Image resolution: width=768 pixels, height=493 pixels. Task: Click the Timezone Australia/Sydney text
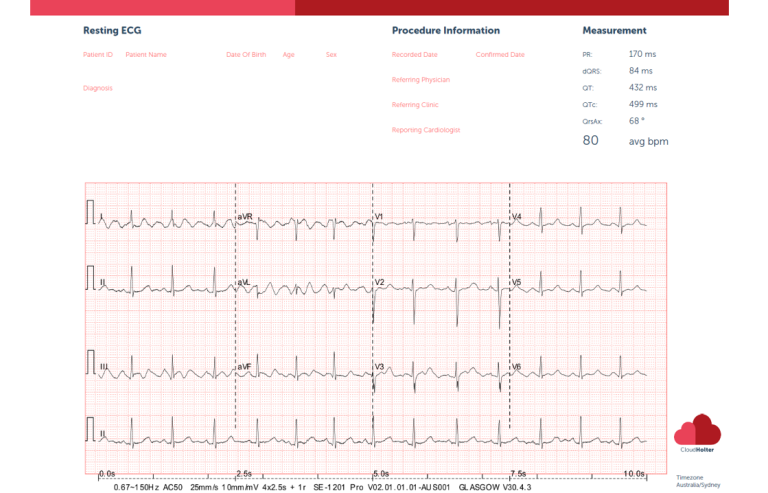pyautogui.click(x=697, y=481)
